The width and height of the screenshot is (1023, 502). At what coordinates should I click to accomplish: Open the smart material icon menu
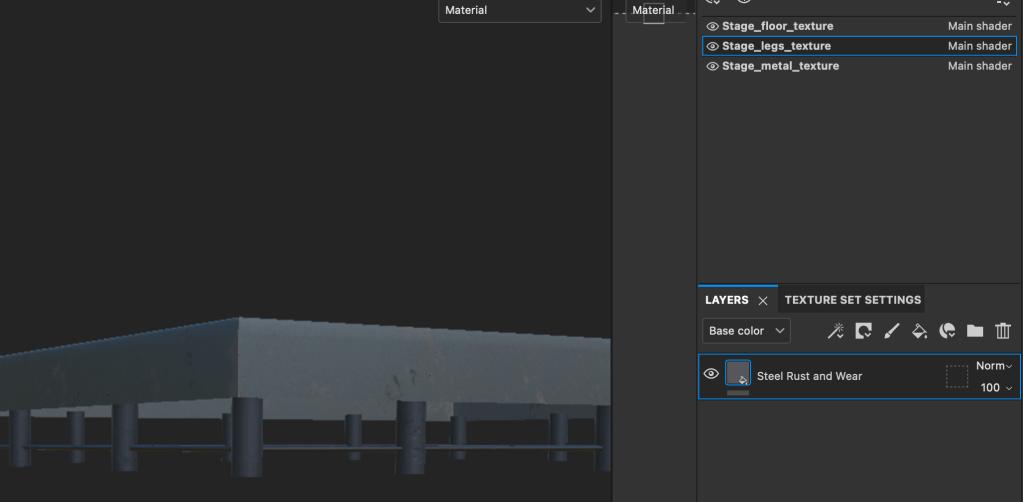pyautogui.click(x=948, y=331)
